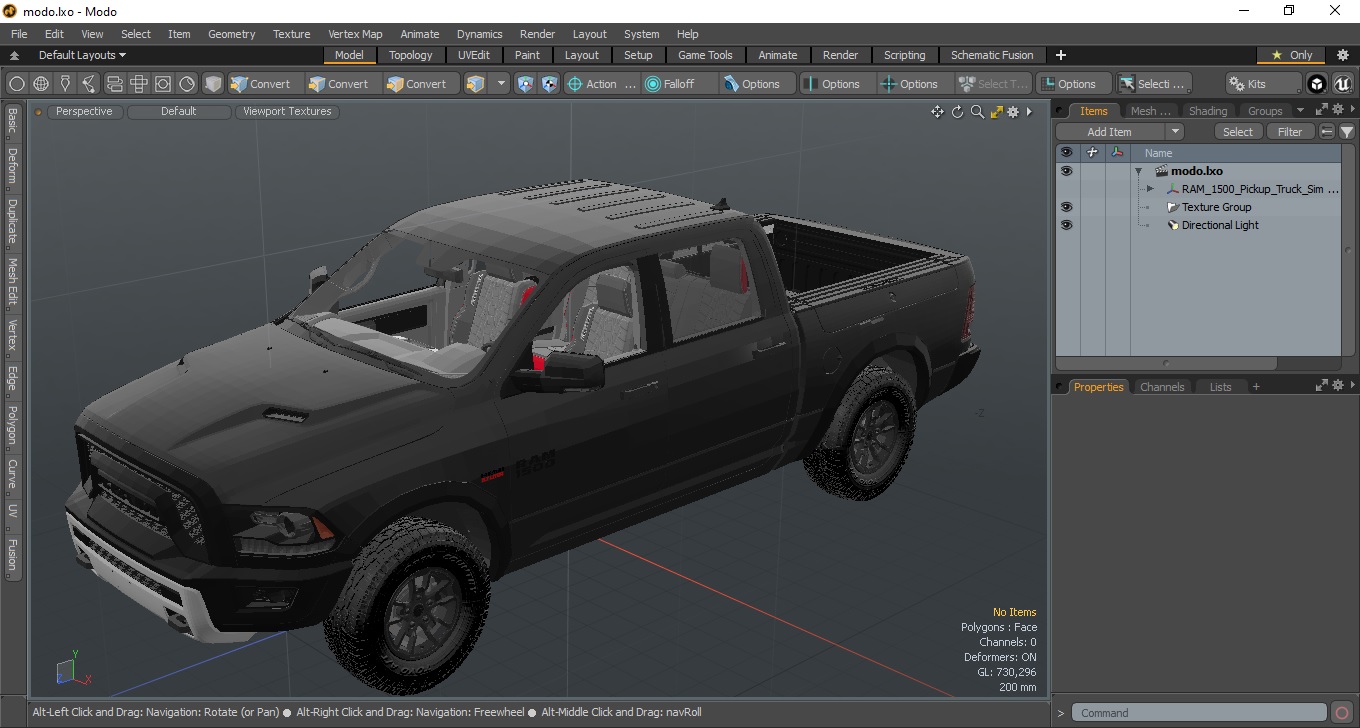This screenshot has width=1360, height=728.
Task: Open the Texture menu
Action: [291, 34]
